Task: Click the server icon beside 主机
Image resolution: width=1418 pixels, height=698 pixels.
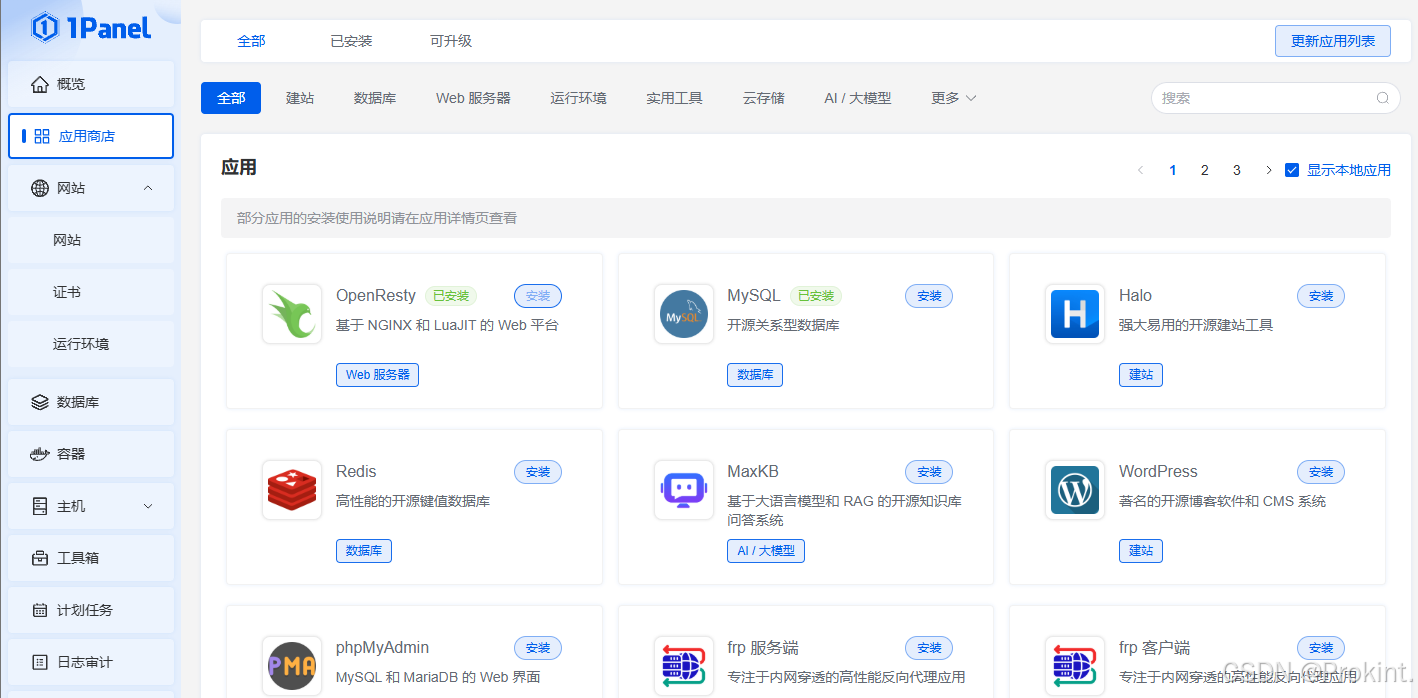Action: click(x=40, y=506)
